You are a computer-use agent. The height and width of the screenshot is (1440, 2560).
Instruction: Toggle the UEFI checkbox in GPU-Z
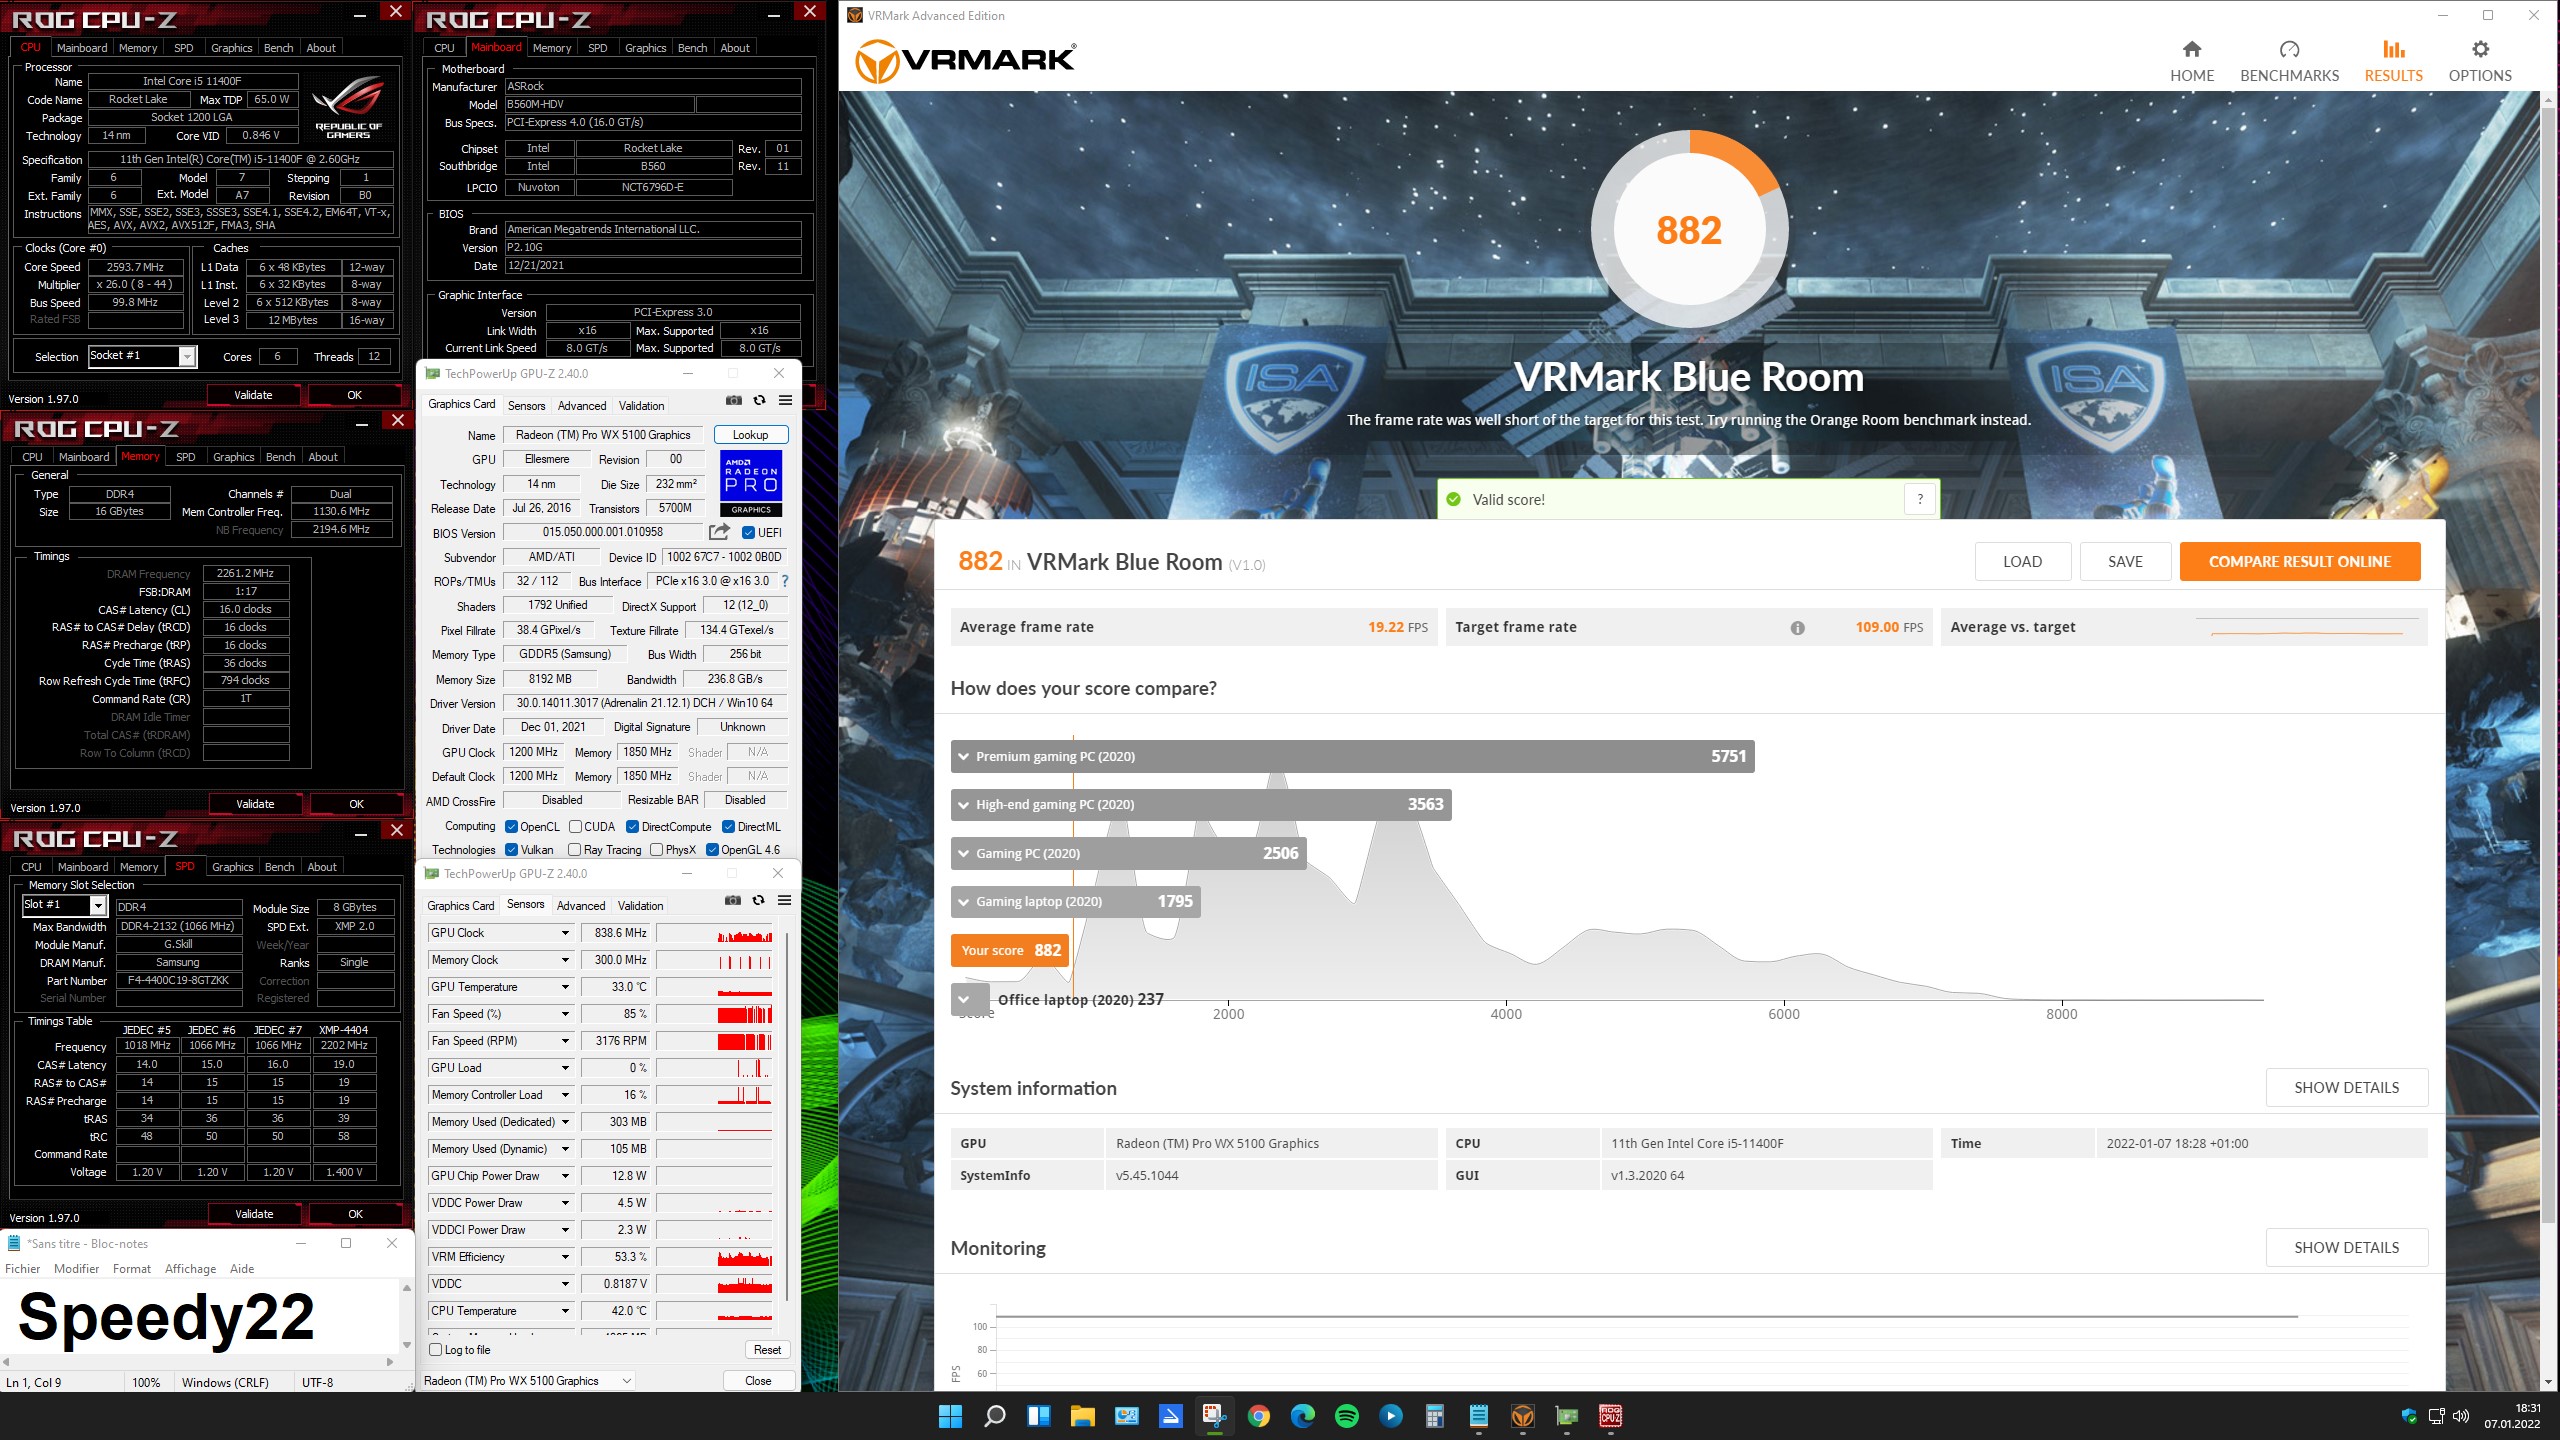pos(748,533)
